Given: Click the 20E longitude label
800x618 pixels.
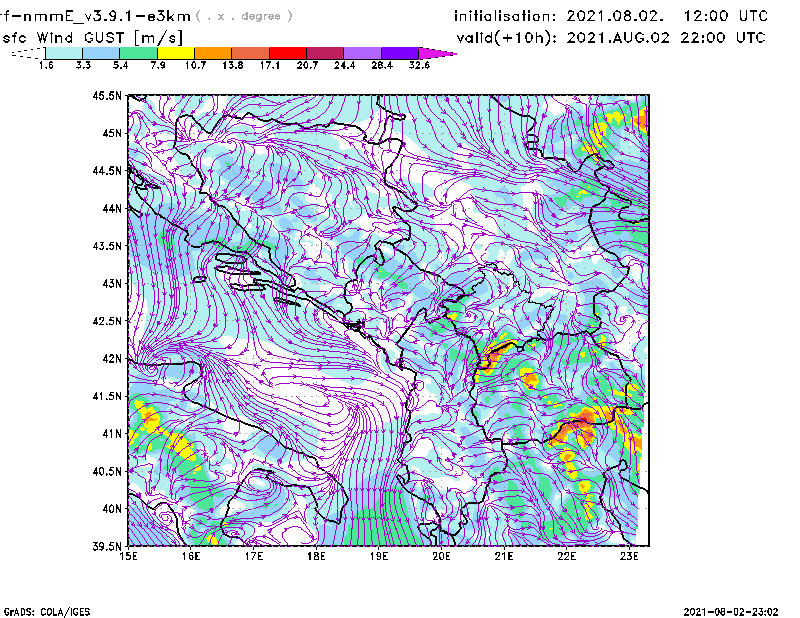Looking at the screenshot, I should 441,556.
